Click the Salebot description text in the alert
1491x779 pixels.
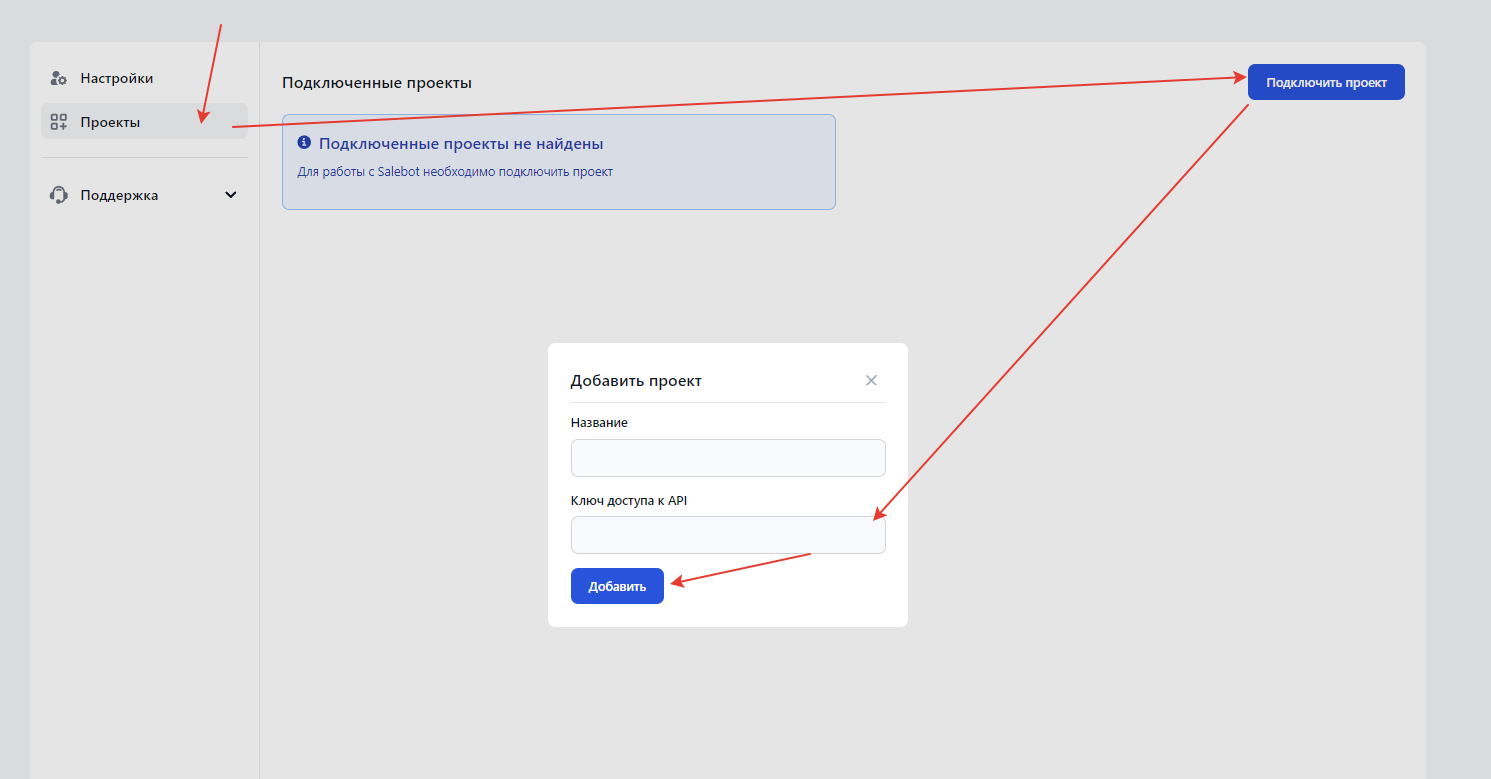click(x=455, y=172)
